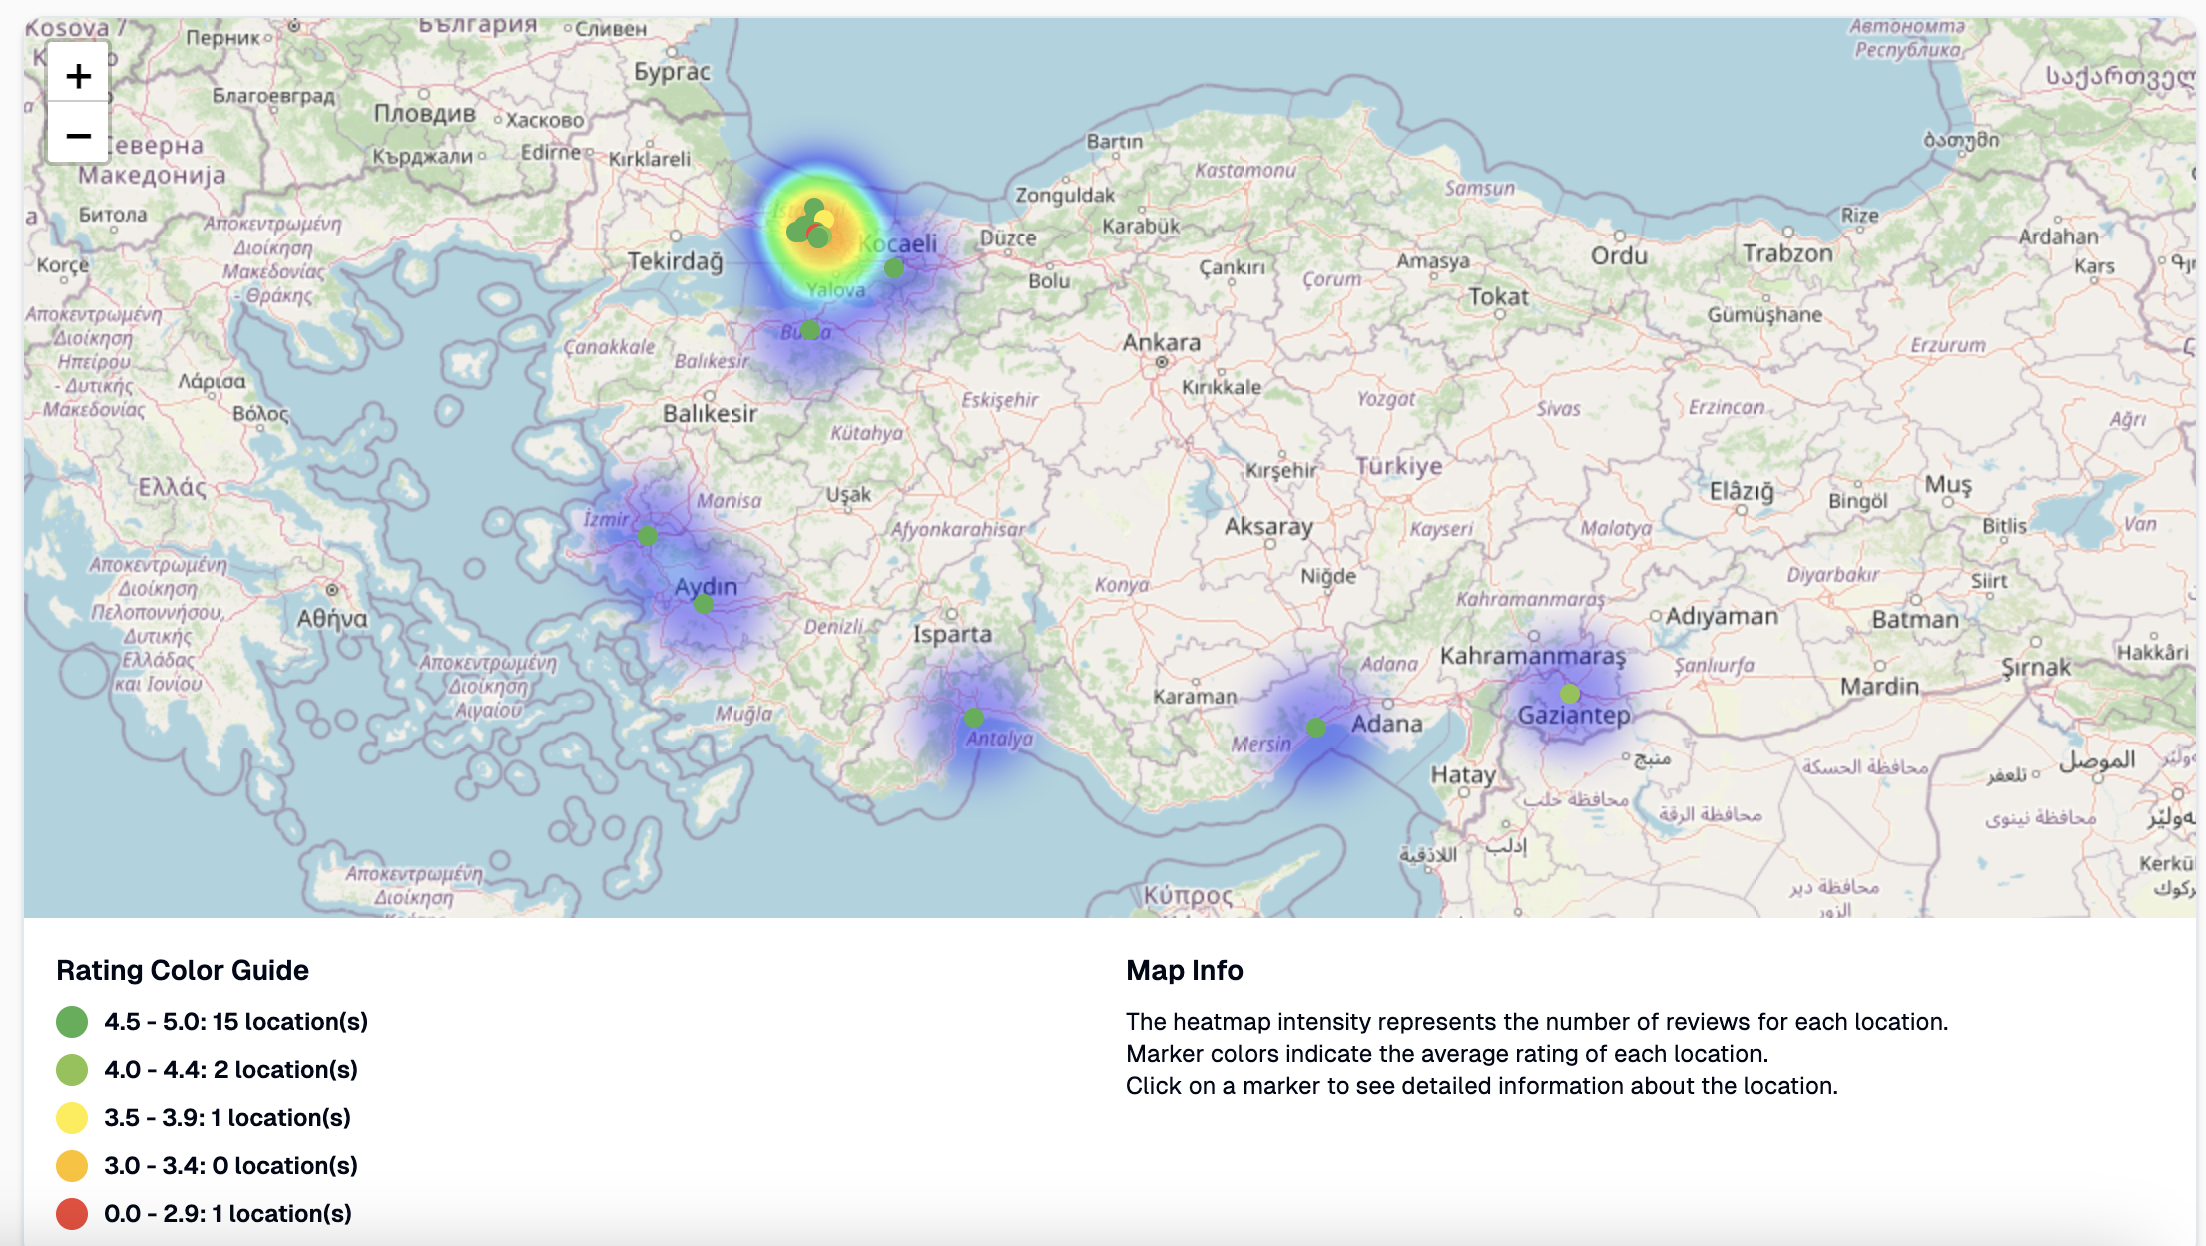Viewport: 2206px width, 1246px height.
Task: Click the Ankara city label on map
Action: 1161,342
